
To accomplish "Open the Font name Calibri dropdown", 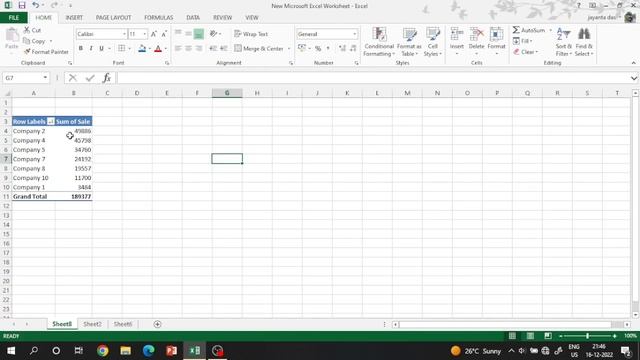I will [x=124, y=34].
